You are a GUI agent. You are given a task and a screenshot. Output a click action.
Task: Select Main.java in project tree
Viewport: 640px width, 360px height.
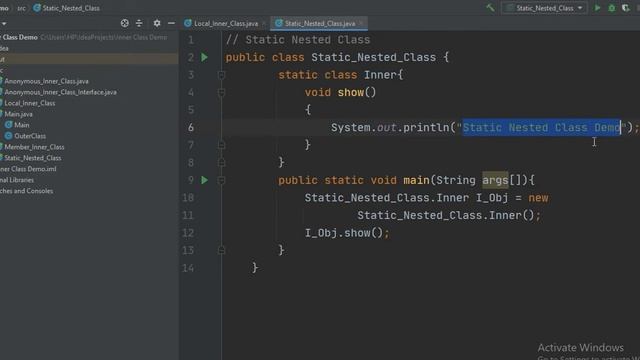[18, 114]
